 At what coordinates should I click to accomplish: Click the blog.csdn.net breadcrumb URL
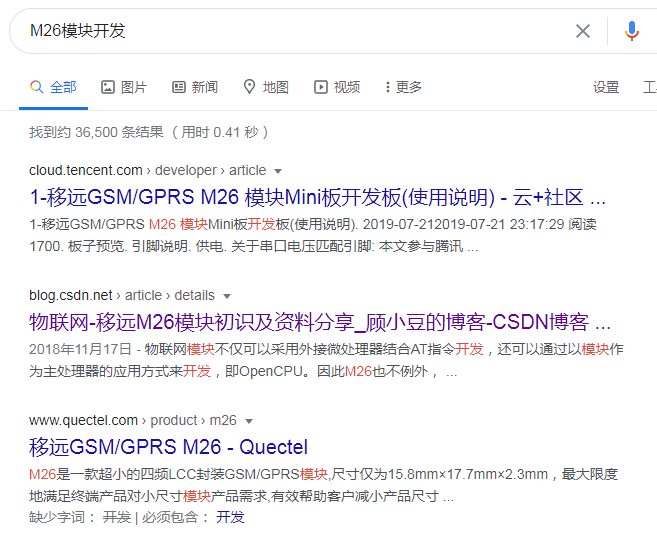[x=122, y=295]
